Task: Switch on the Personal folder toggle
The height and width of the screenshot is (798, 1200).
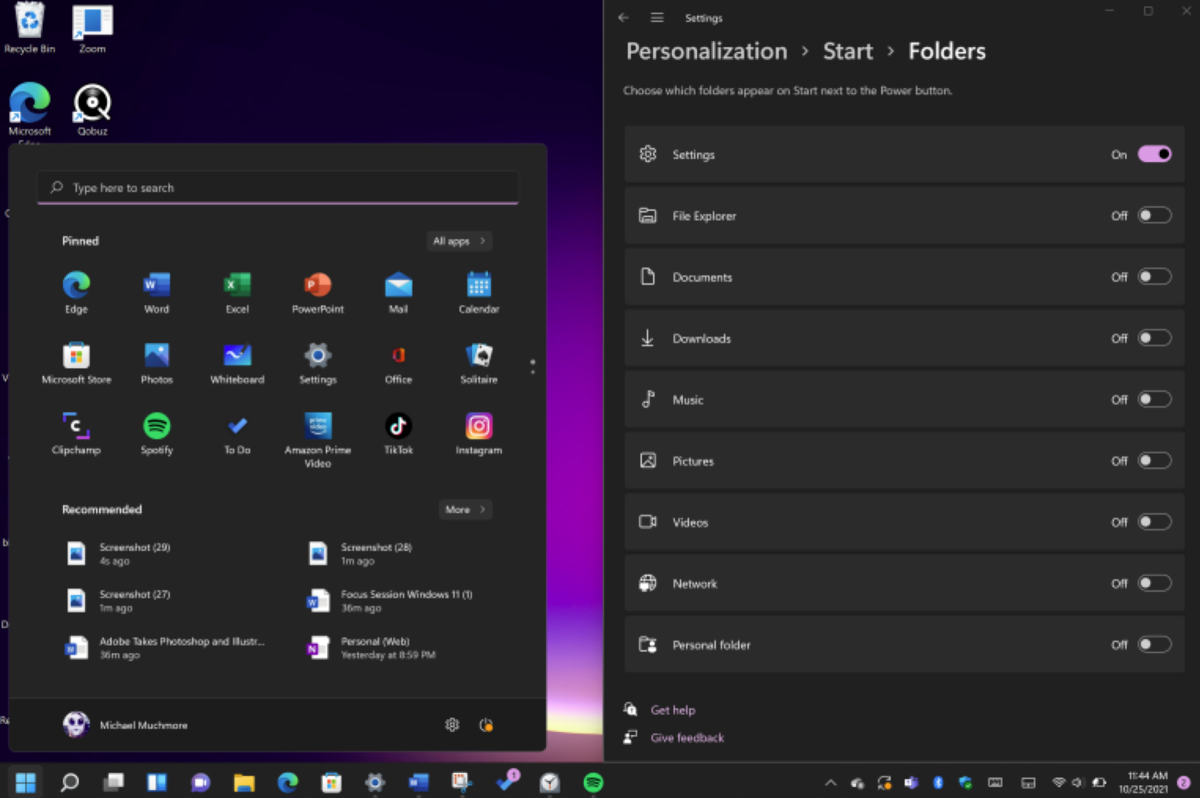Action: point(1155,644)
